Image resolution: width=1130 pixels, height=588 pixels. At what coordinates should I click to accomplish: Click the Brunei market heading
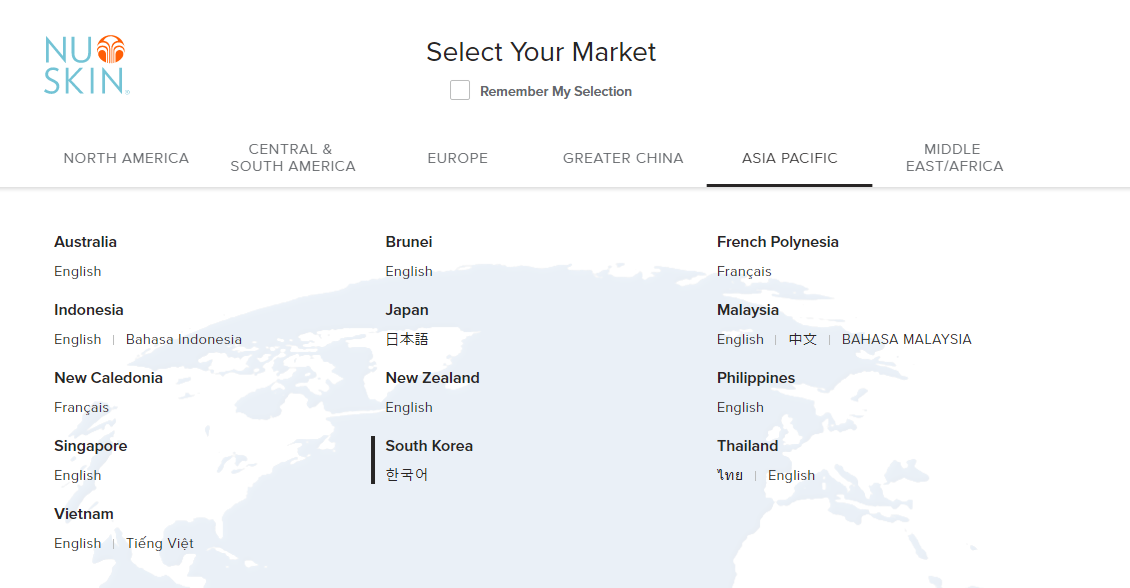(409, 242)
